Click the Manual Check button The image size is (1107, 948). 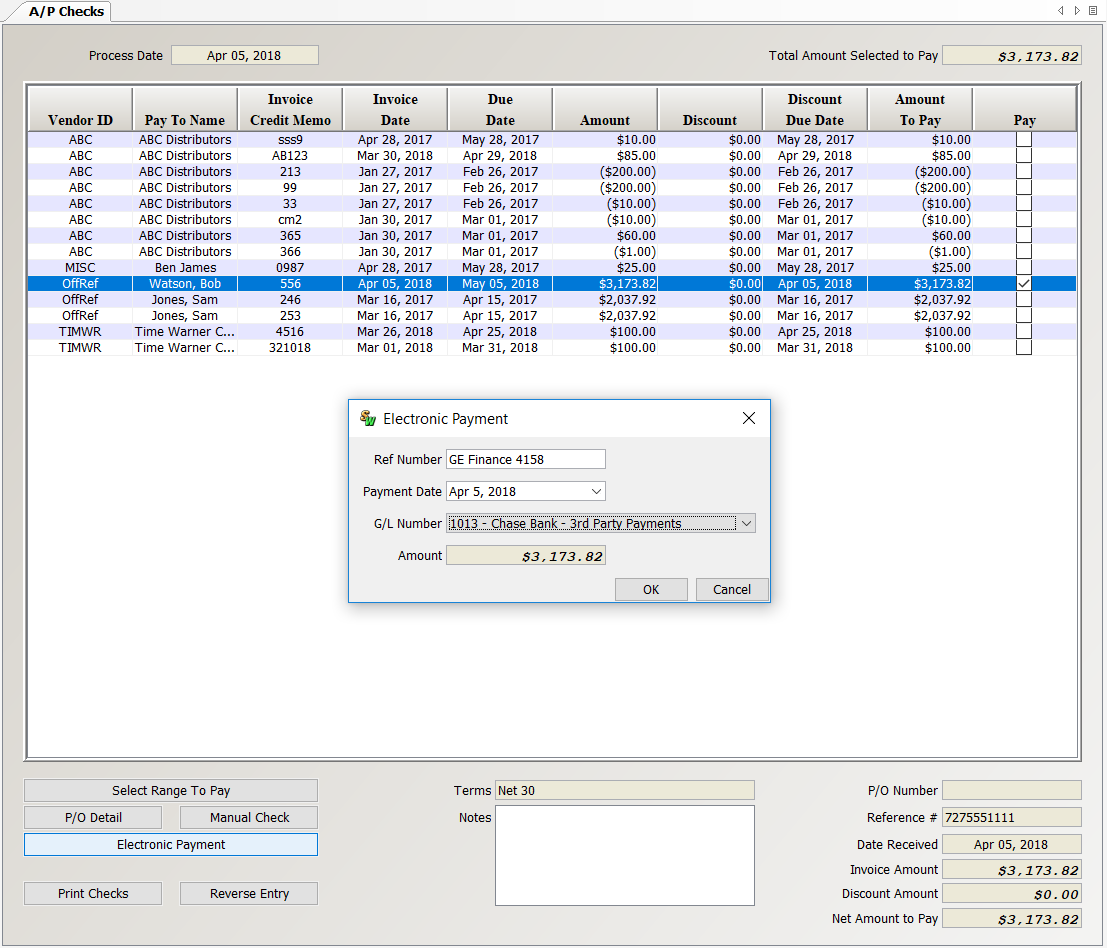(x=249, y=817)
